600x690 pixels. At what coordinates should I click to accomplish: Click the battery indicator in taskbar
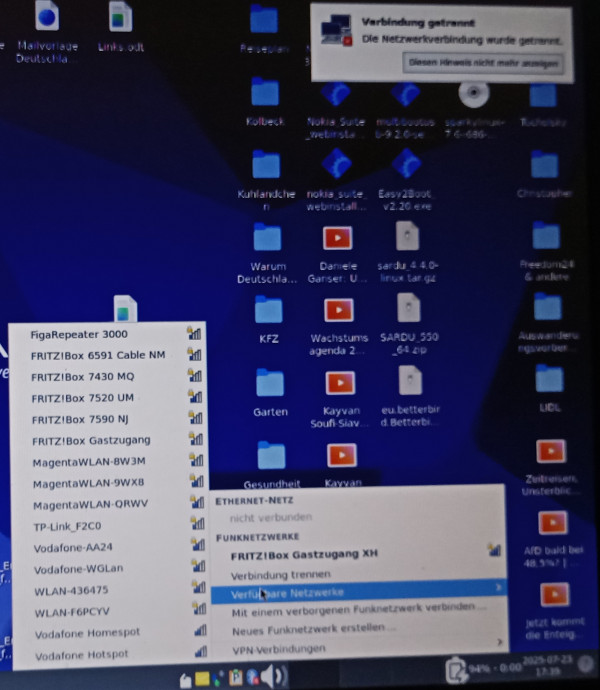pos(455,670)
